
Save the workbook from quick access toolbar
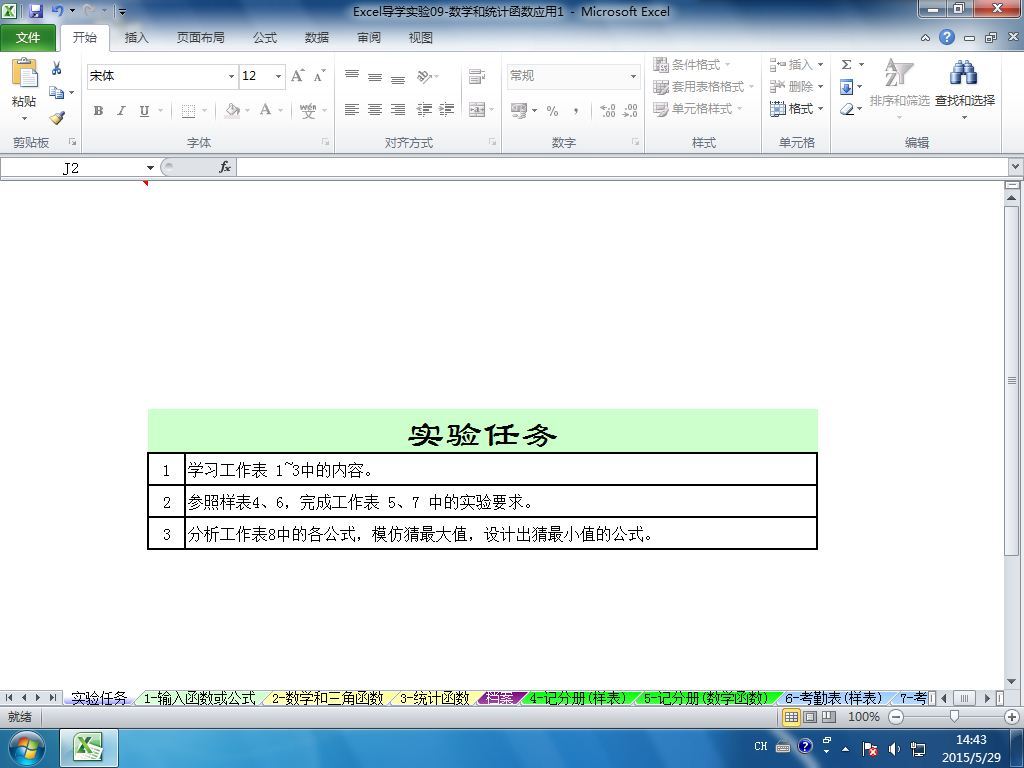coord(35,11)
